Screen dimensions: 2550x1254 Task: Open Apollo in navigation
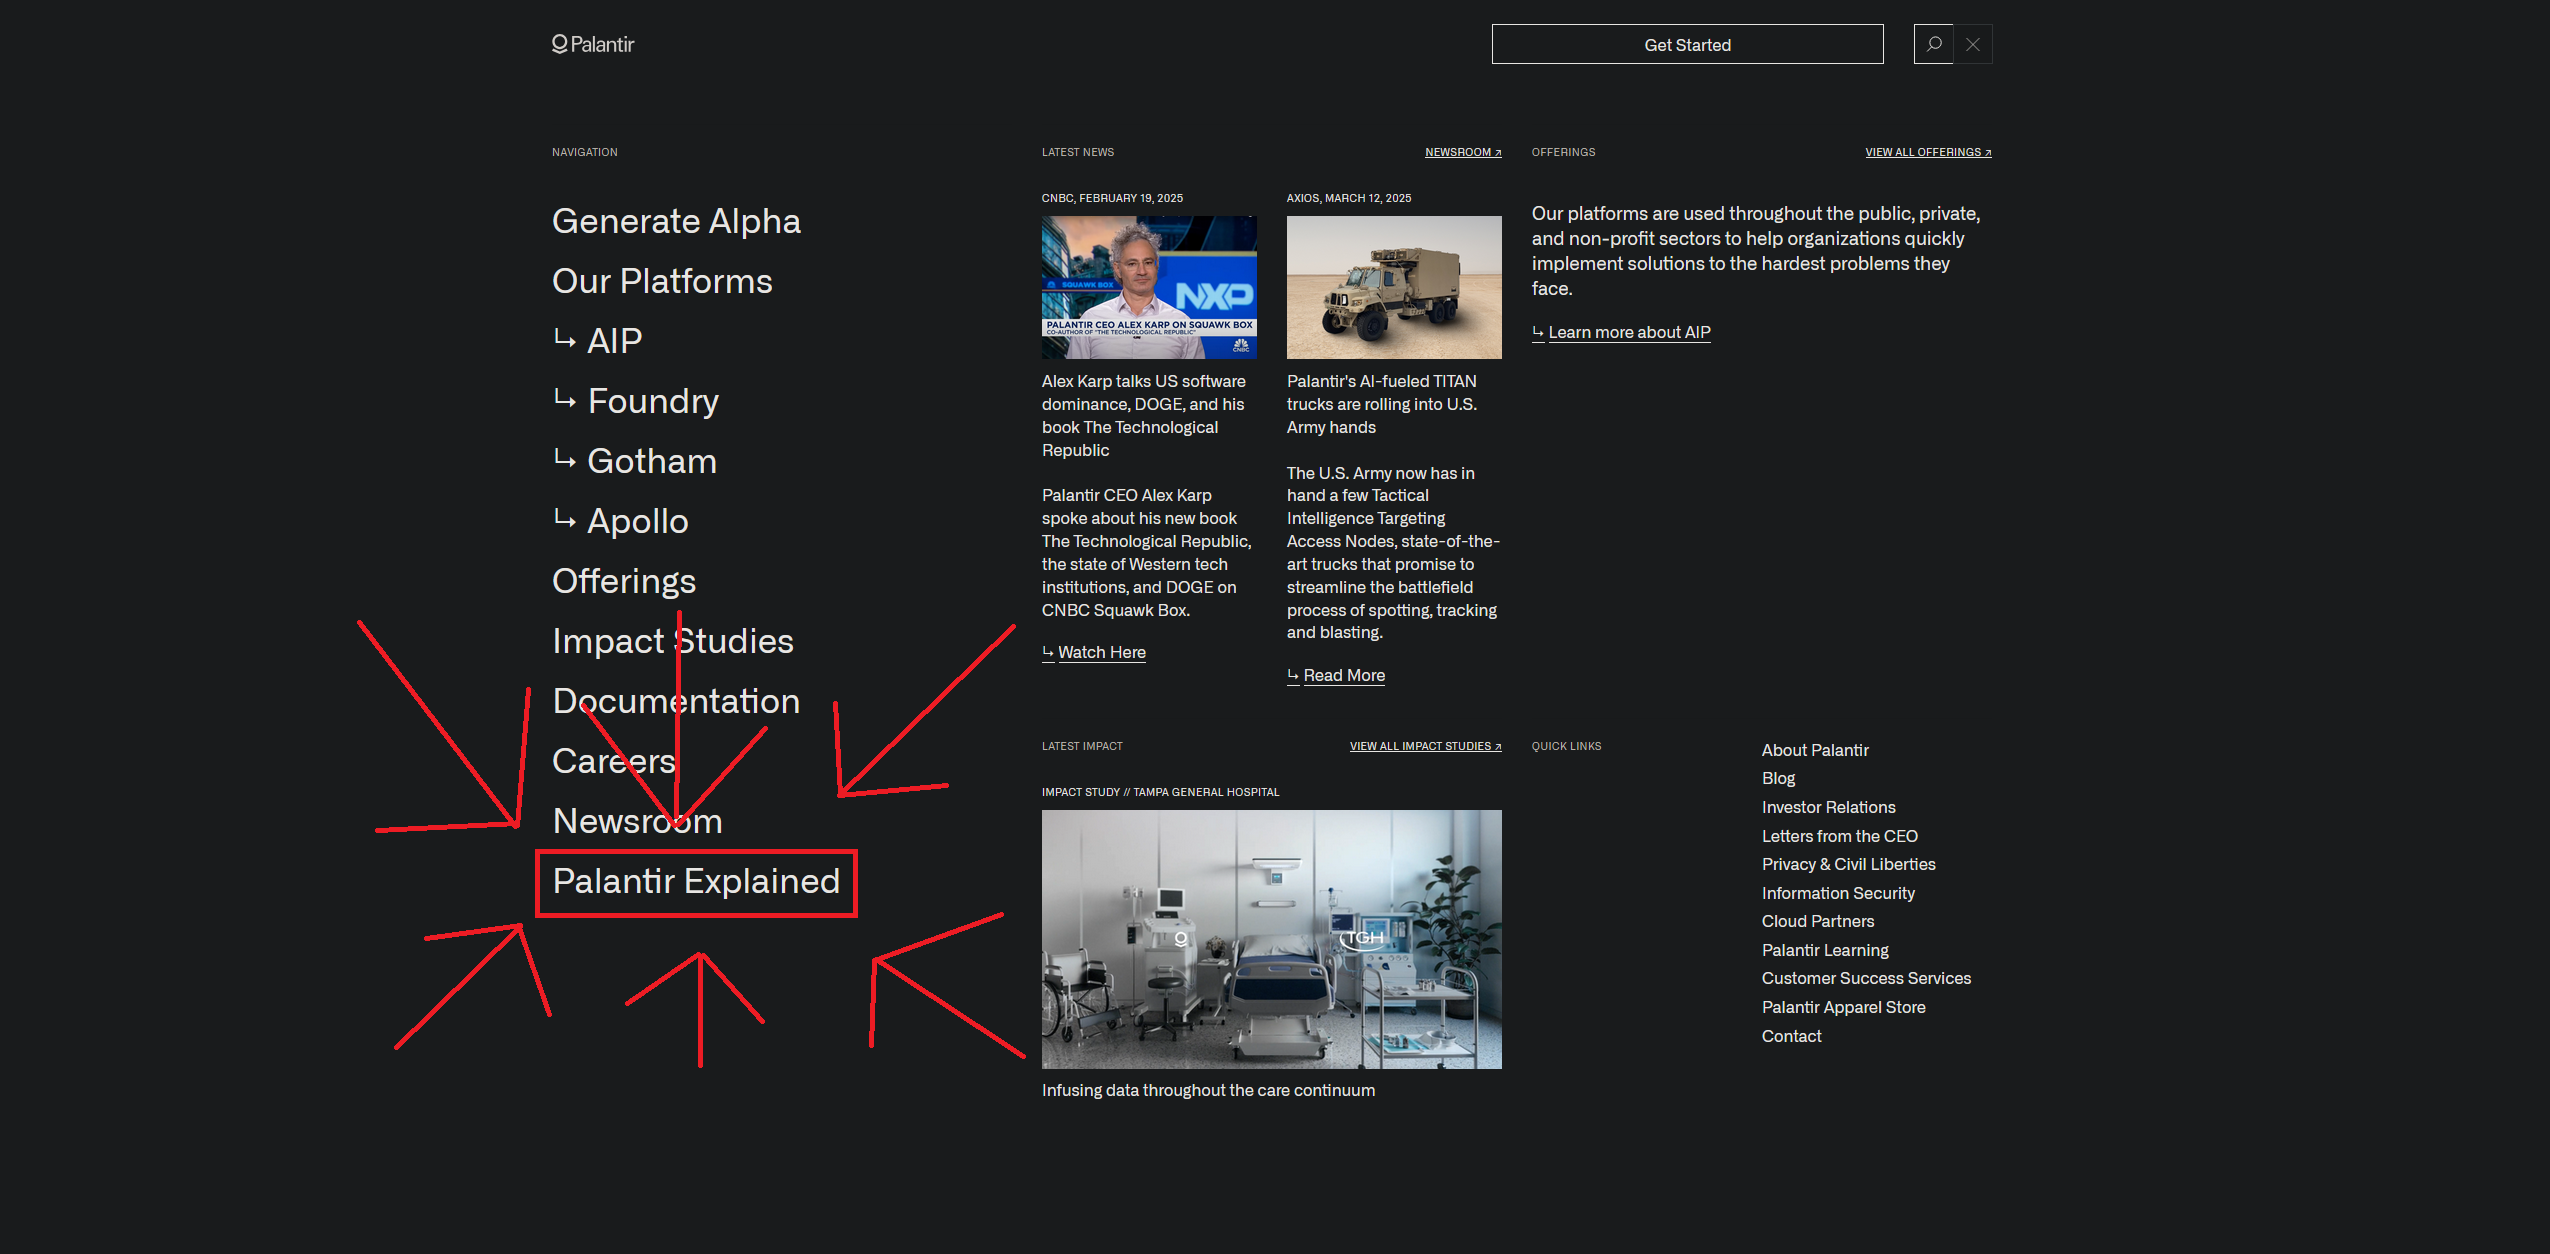pos(637,521)
